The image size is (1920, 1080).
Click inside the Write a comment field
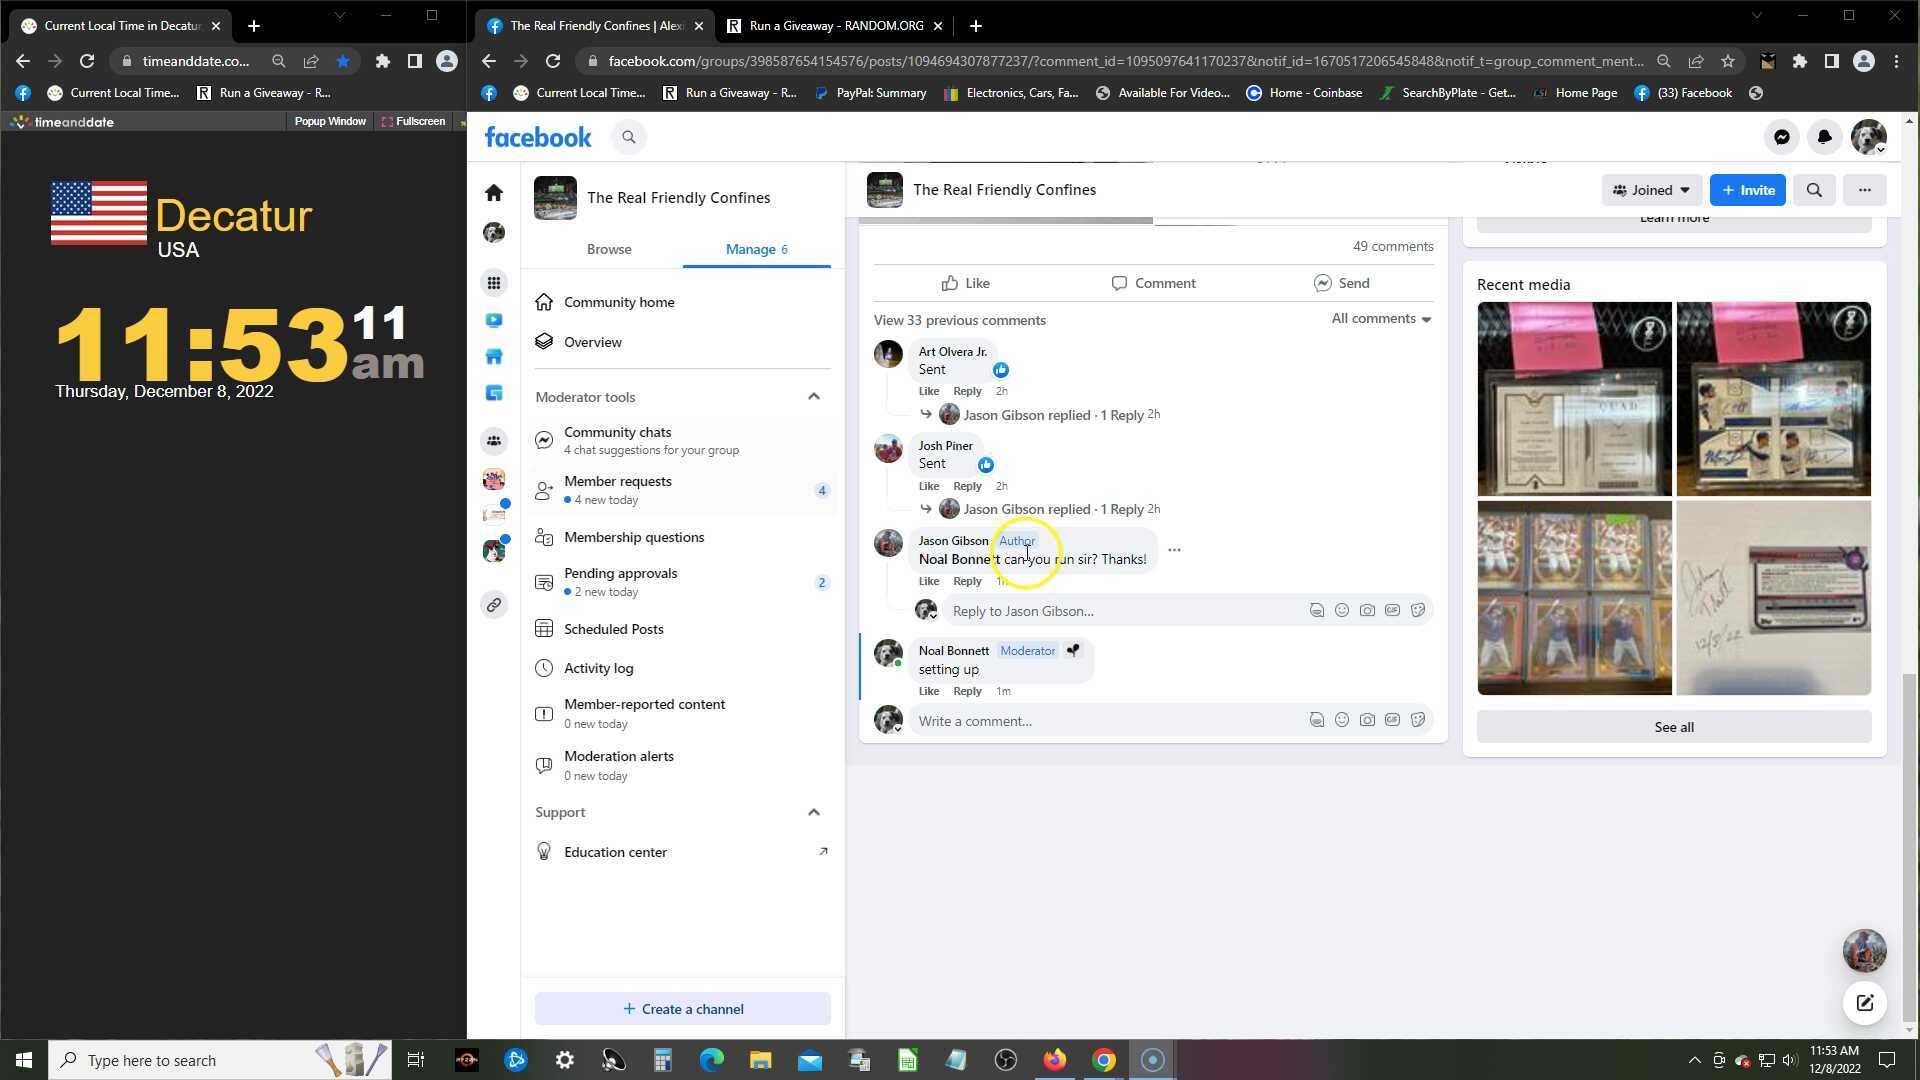tap(1100, 721)
